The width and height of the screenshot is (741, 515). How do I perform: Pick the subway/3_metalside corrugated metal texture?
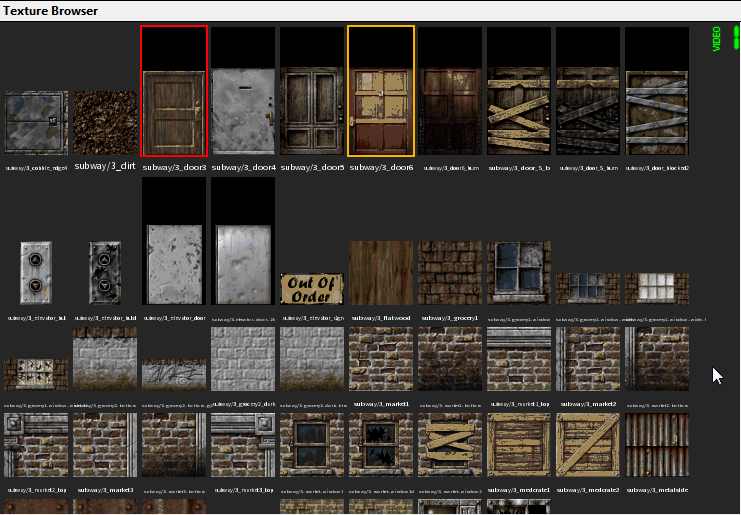657,445
